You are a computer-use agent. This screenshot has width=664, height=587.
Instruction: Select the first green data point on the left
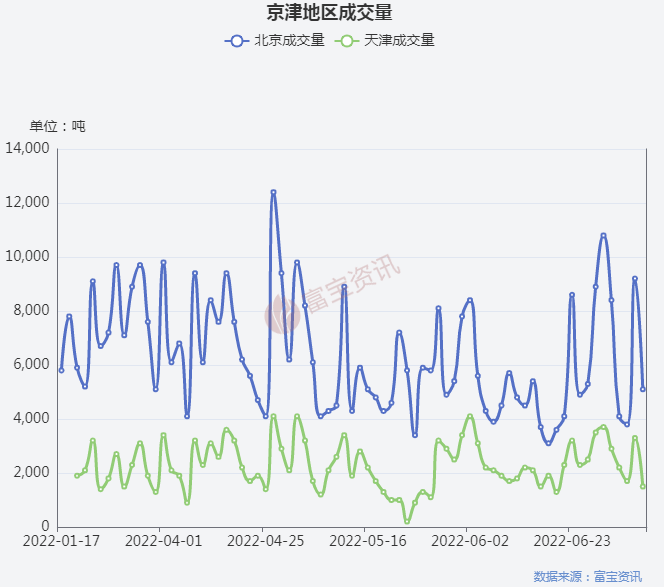[77, 475]
